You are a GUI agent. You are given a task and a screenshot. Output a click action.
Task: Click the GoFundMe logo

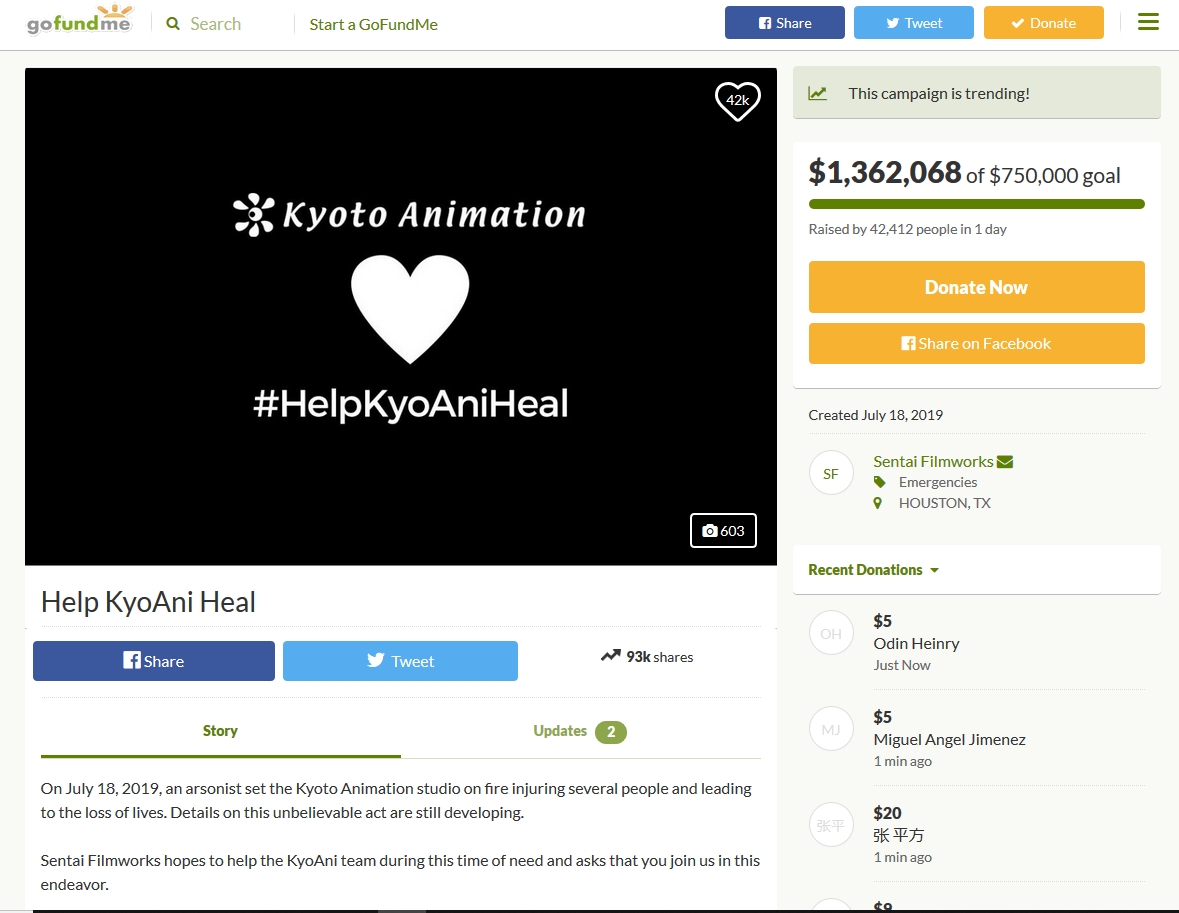pyautogui.click(x=80, y=20)
